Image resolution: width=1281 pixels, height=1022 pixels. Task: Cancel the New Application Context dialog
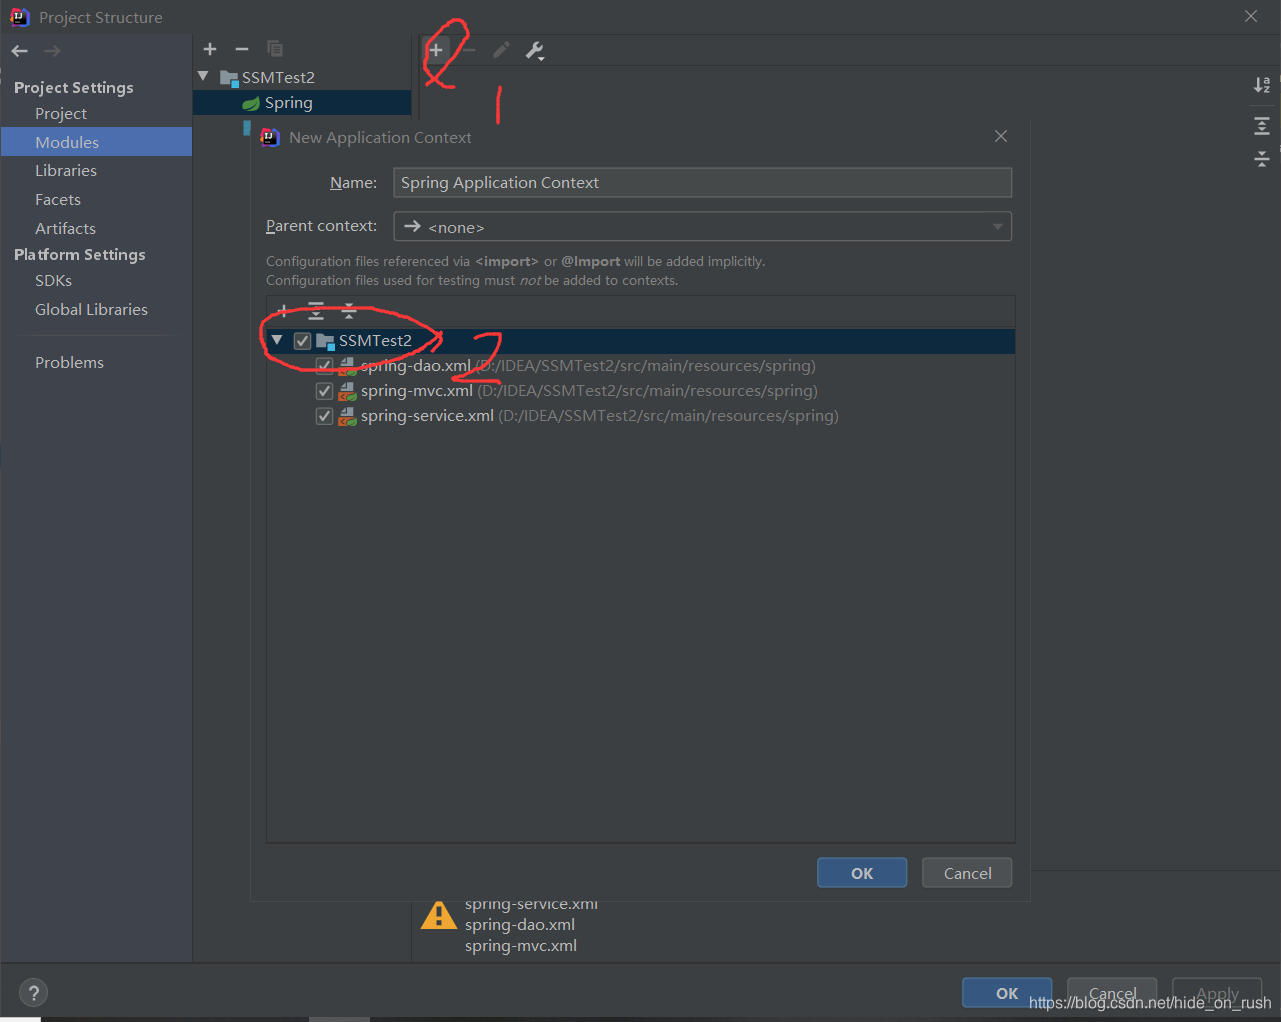click(x=967, y=873)
